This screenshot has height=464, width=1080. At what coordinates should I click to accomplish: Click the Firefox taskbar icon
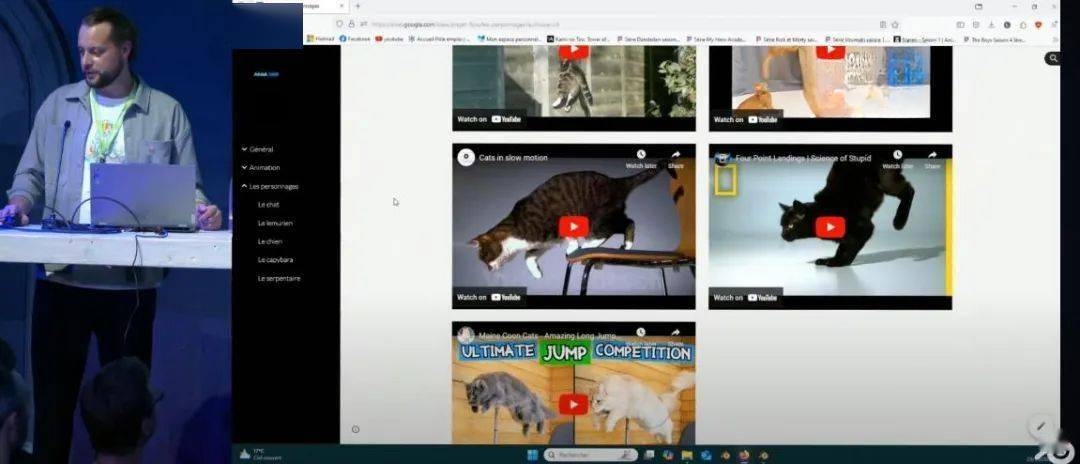(x=744, y=455)
